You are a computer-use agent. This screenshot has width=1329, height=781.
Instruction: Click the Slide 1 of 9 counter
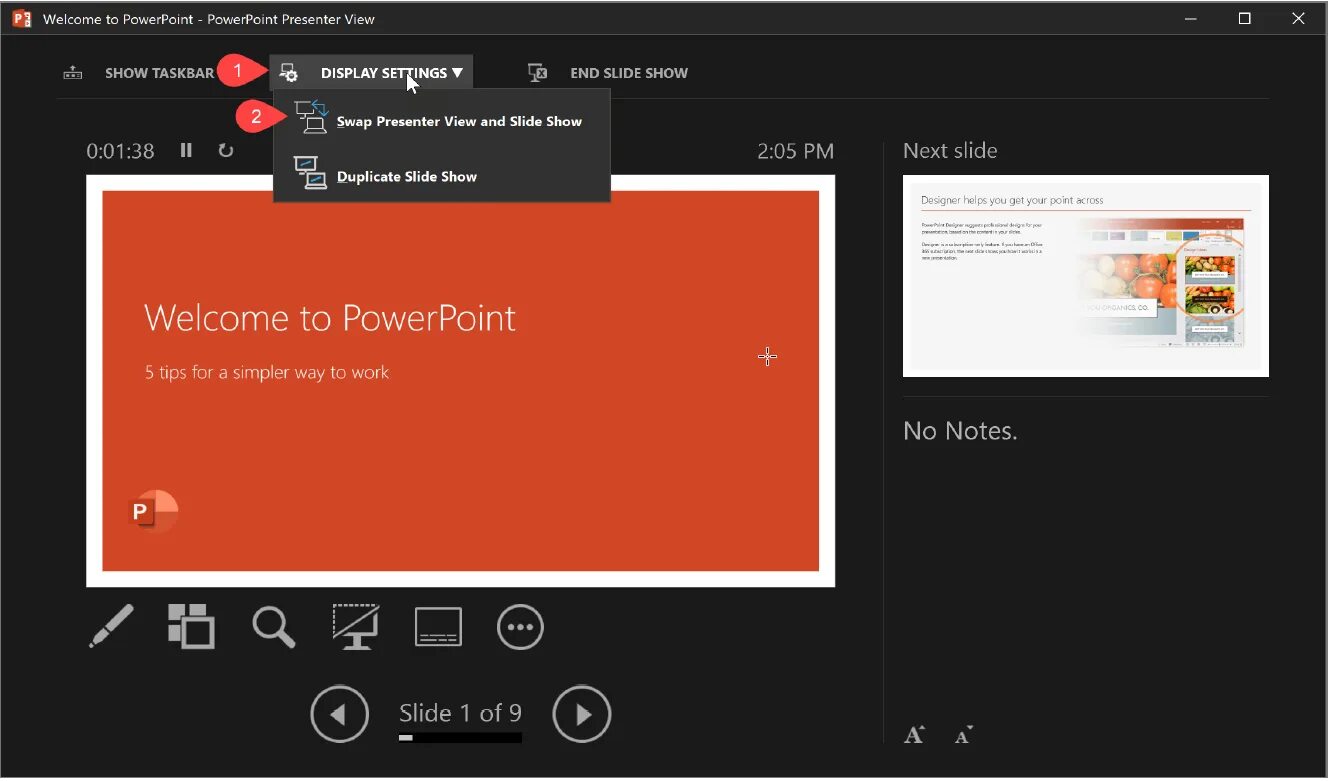click(x=460, y=712)
